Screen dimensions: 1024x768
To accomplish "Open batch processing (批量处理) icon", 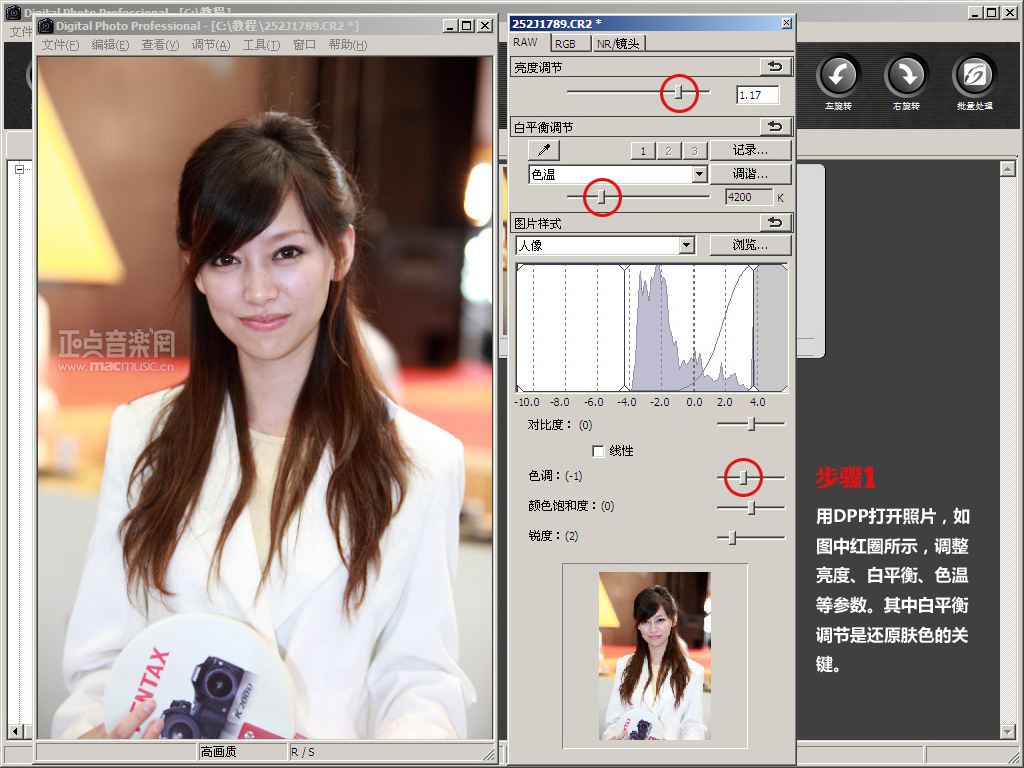I will point(973,75).
